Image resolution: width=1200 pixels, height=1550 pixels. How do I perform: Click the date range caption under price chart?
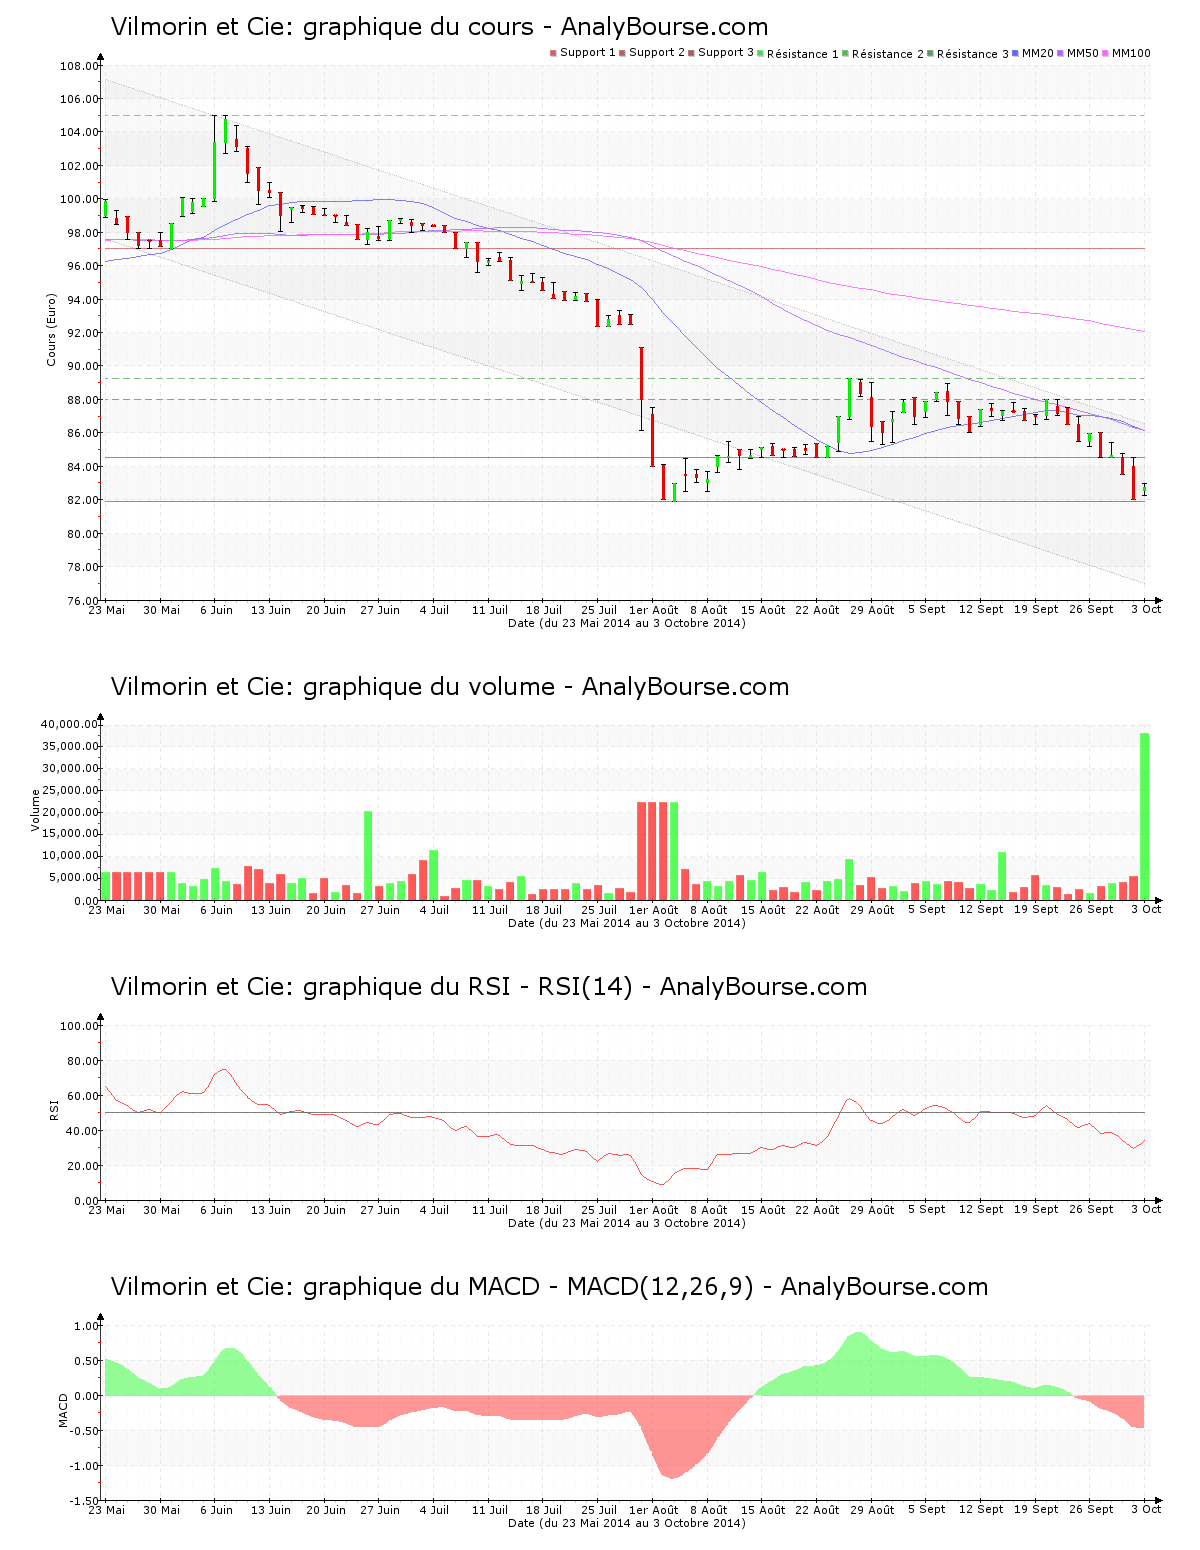(626, 623)
